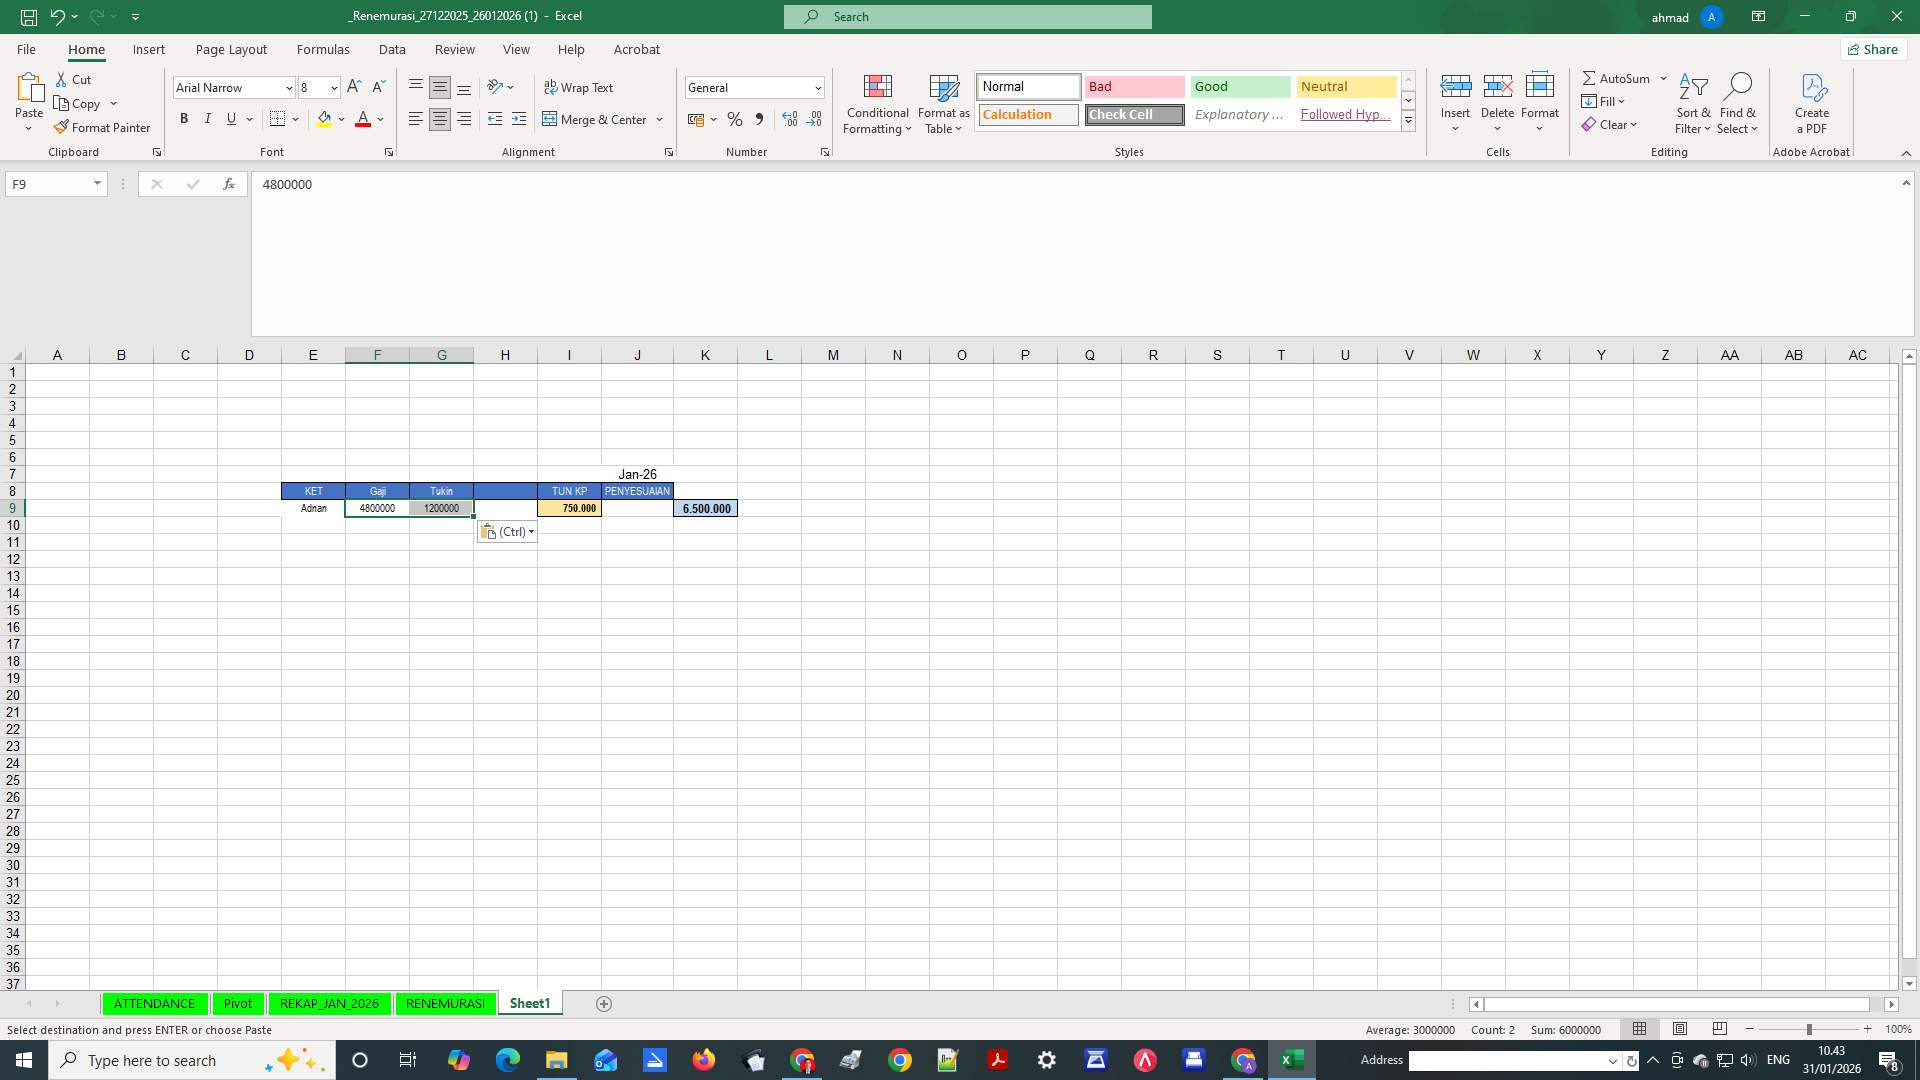
Task: Switch to the Formulas ribbon tab
Action: tap(323, 49)
